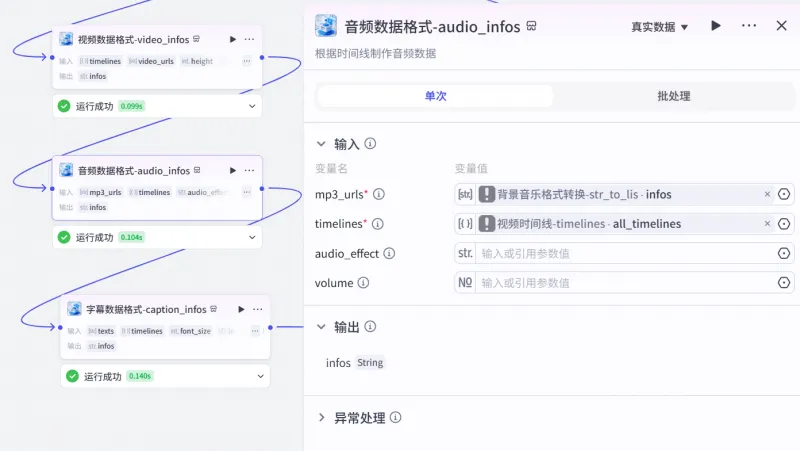800x451 pixels.
Task: Close the audio_infos settings panel
Action: click(x=781, y=26)
